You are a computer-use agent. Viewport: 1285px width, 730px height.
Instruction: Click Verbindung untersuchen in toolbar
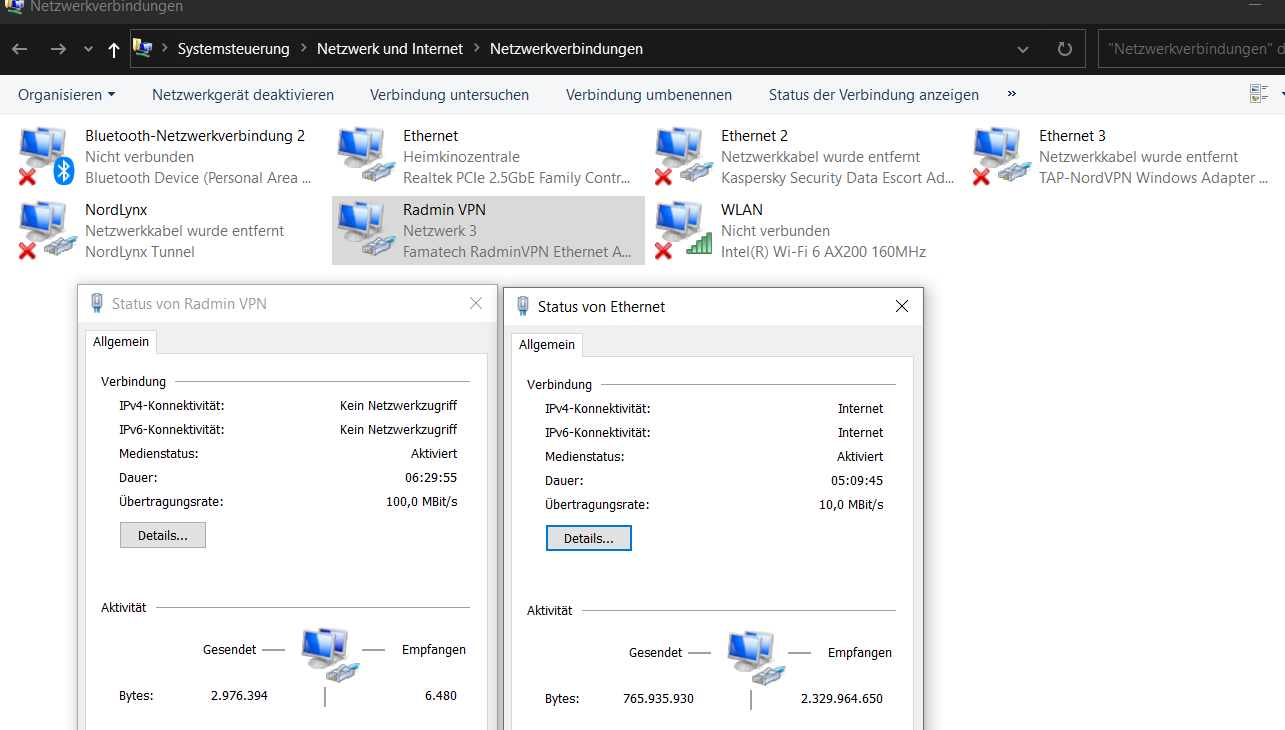pyautogui.click(x=449, y=95)
